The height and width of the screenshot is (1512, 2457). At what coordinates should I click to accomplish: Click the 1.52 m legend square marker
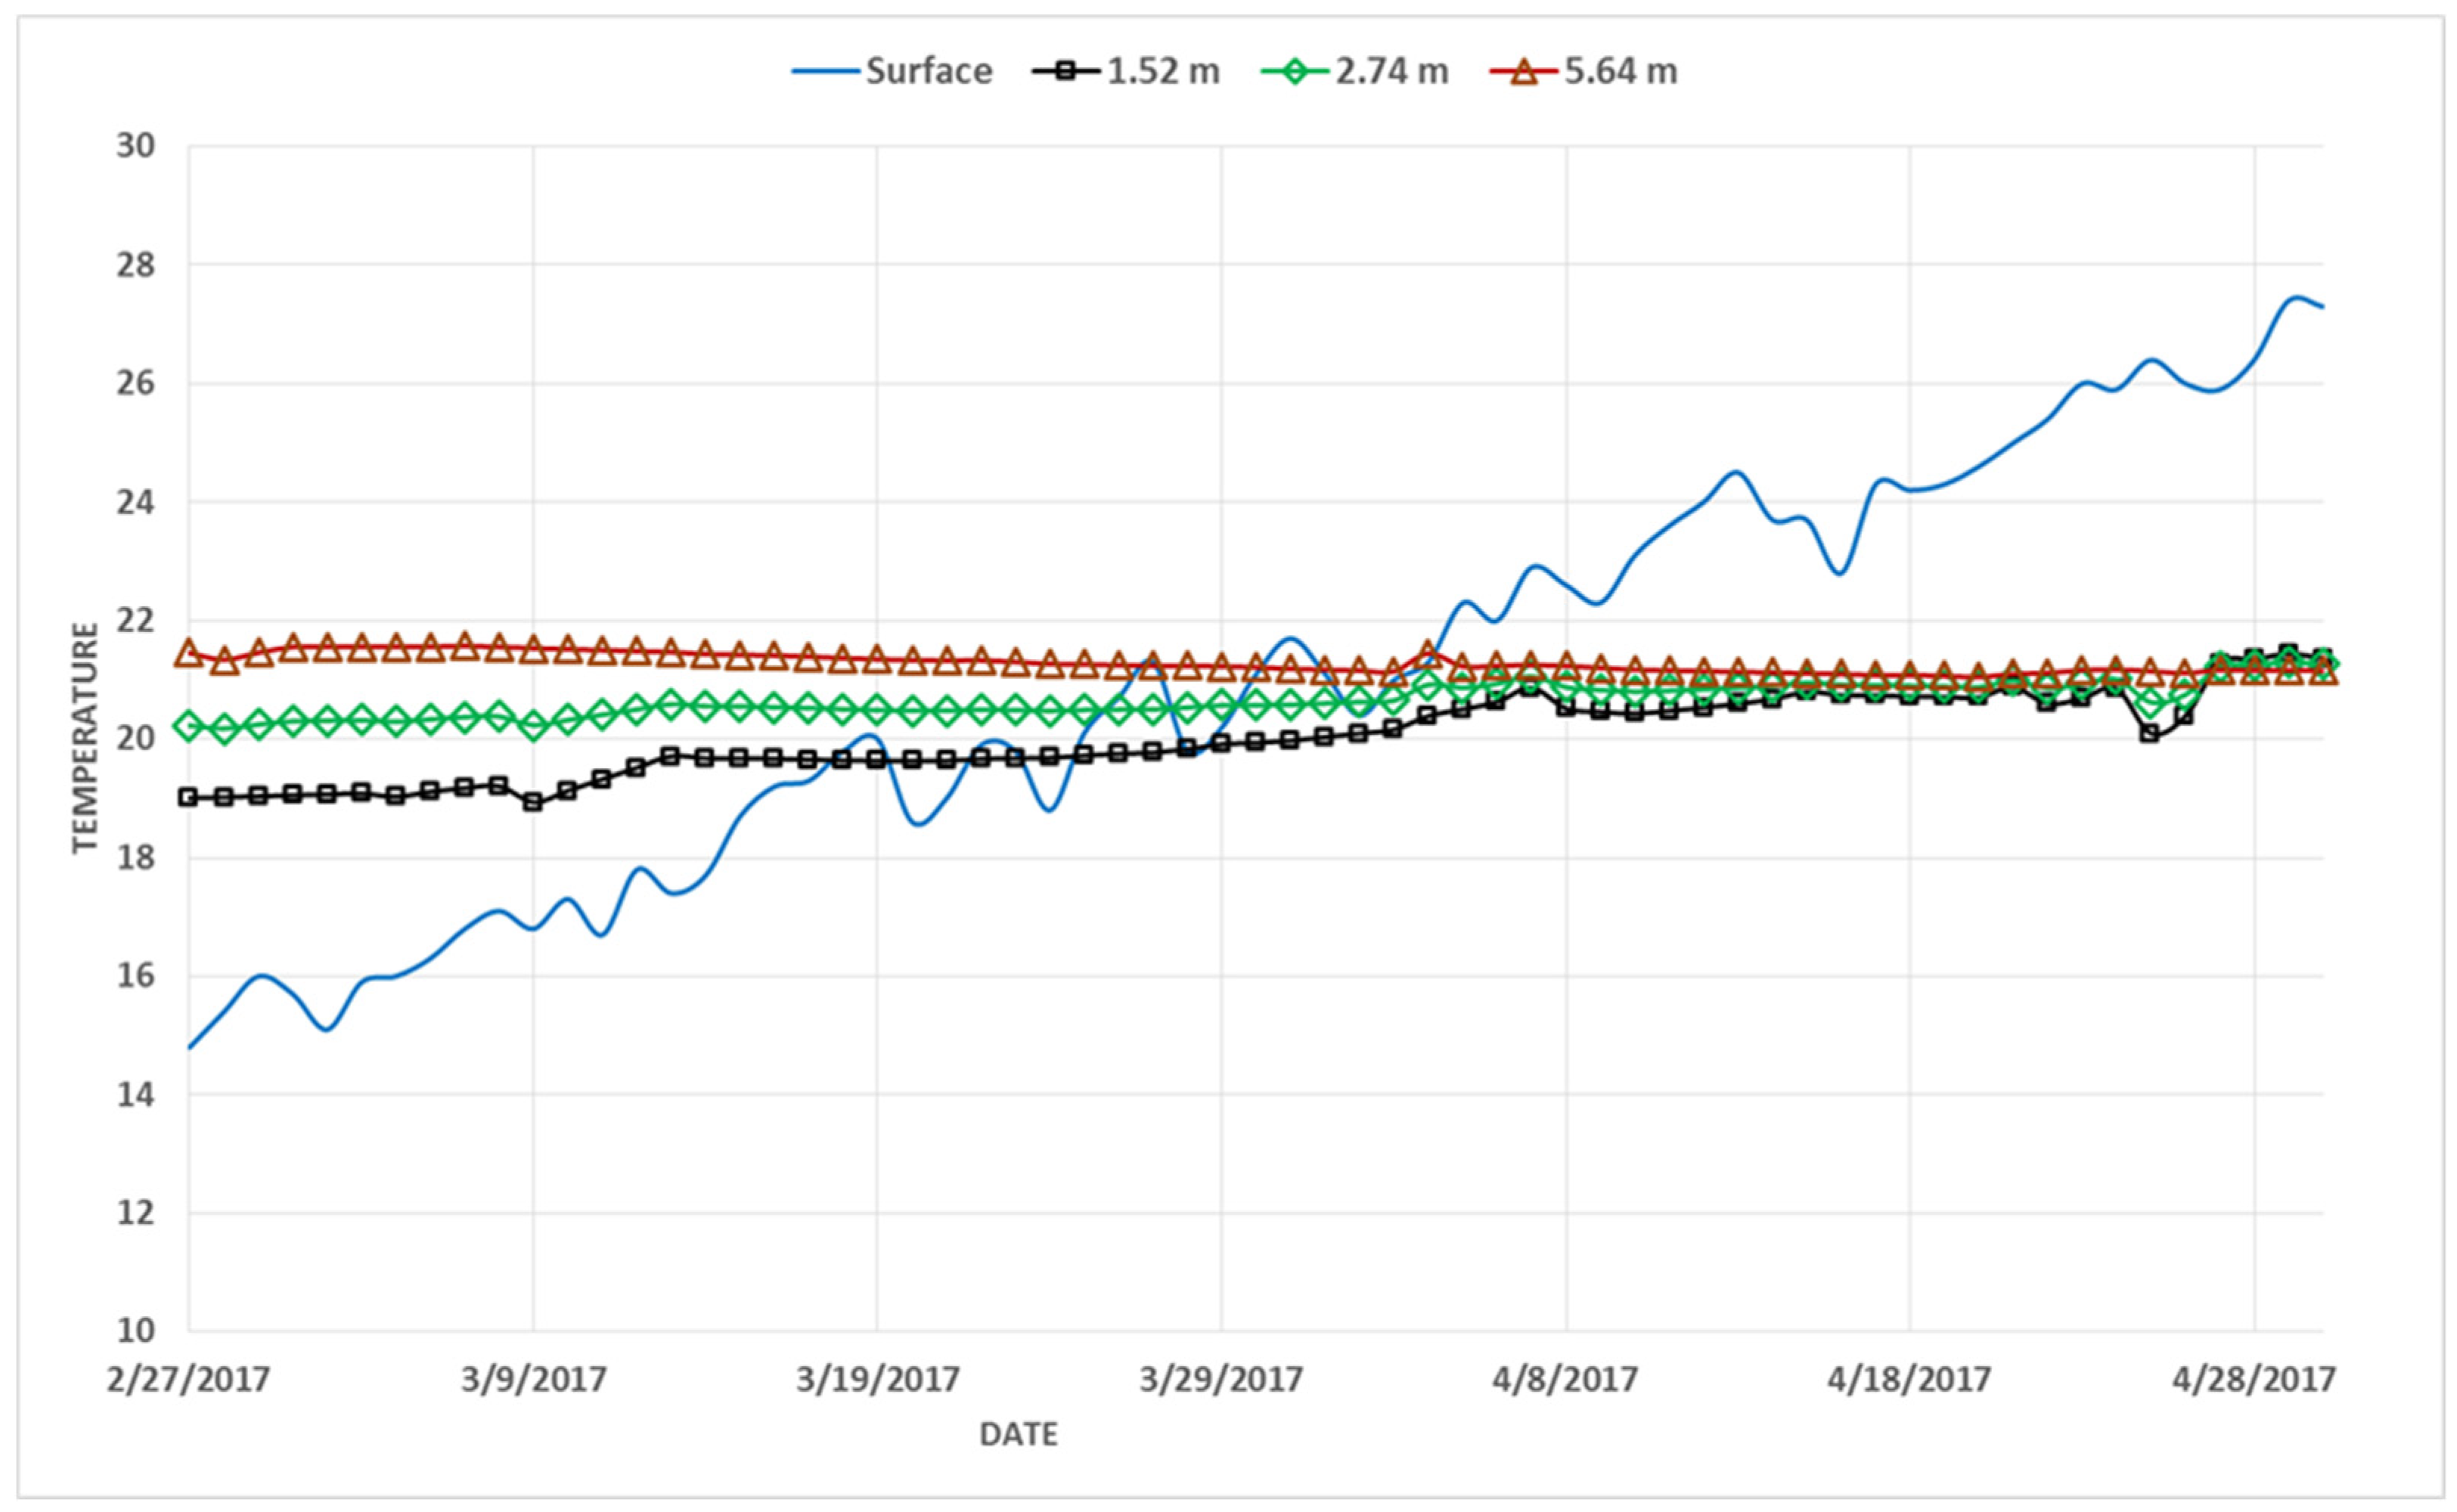coord(1067,72)
